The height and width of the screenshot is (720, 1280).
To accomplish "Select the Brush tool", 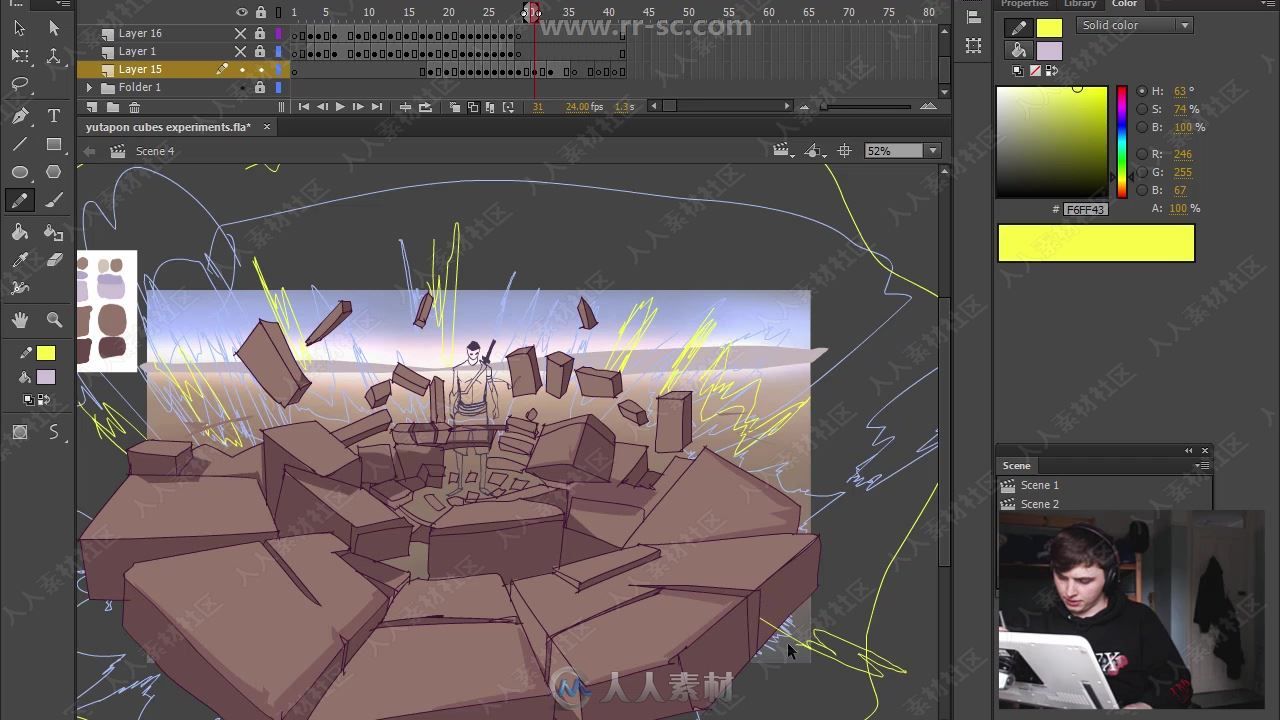I will 54,200.
